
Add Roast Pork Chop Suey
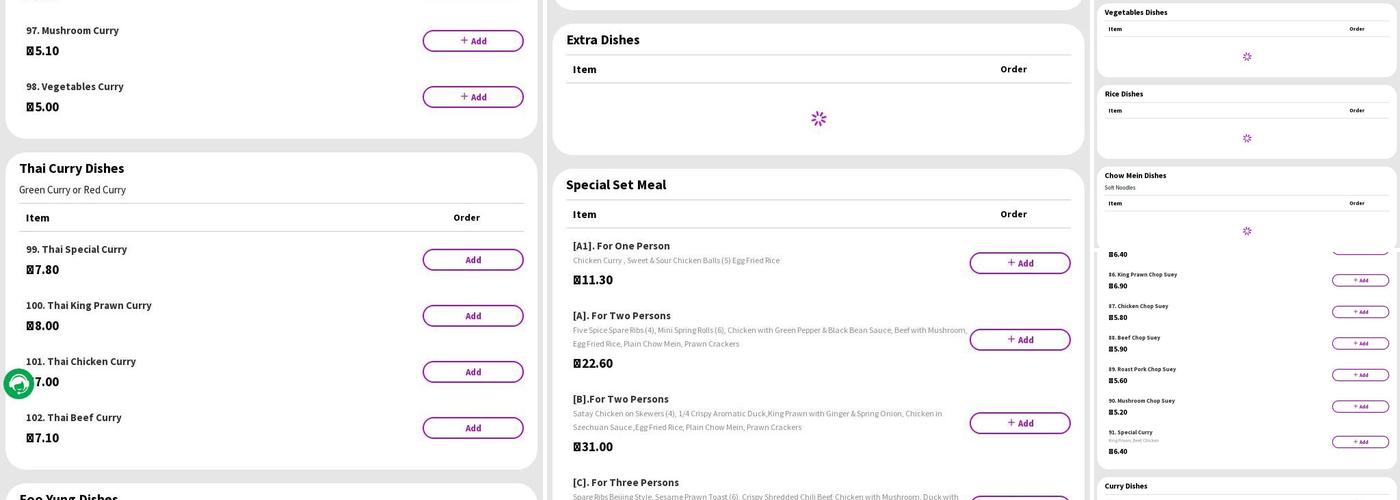pos(1359,375)
